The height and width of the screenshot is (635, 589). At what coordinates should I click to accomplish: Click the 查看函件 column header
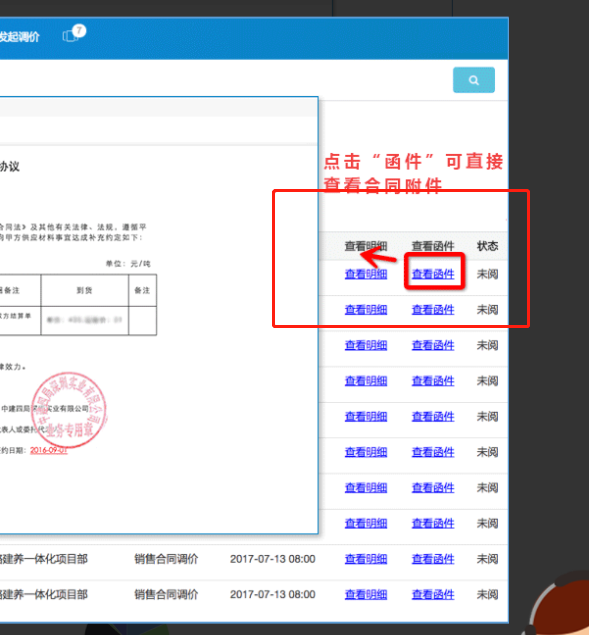click(433, 246)
